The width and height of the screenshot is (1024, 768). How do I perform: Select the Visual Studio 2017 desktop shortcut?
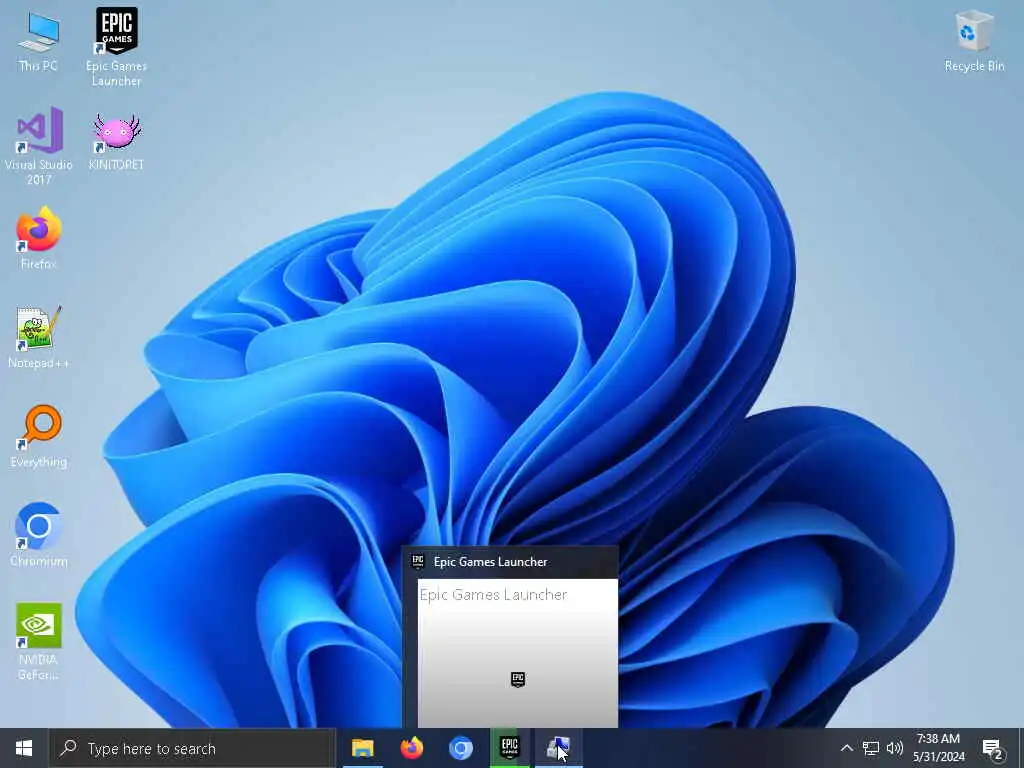click(x=39, y=146)
